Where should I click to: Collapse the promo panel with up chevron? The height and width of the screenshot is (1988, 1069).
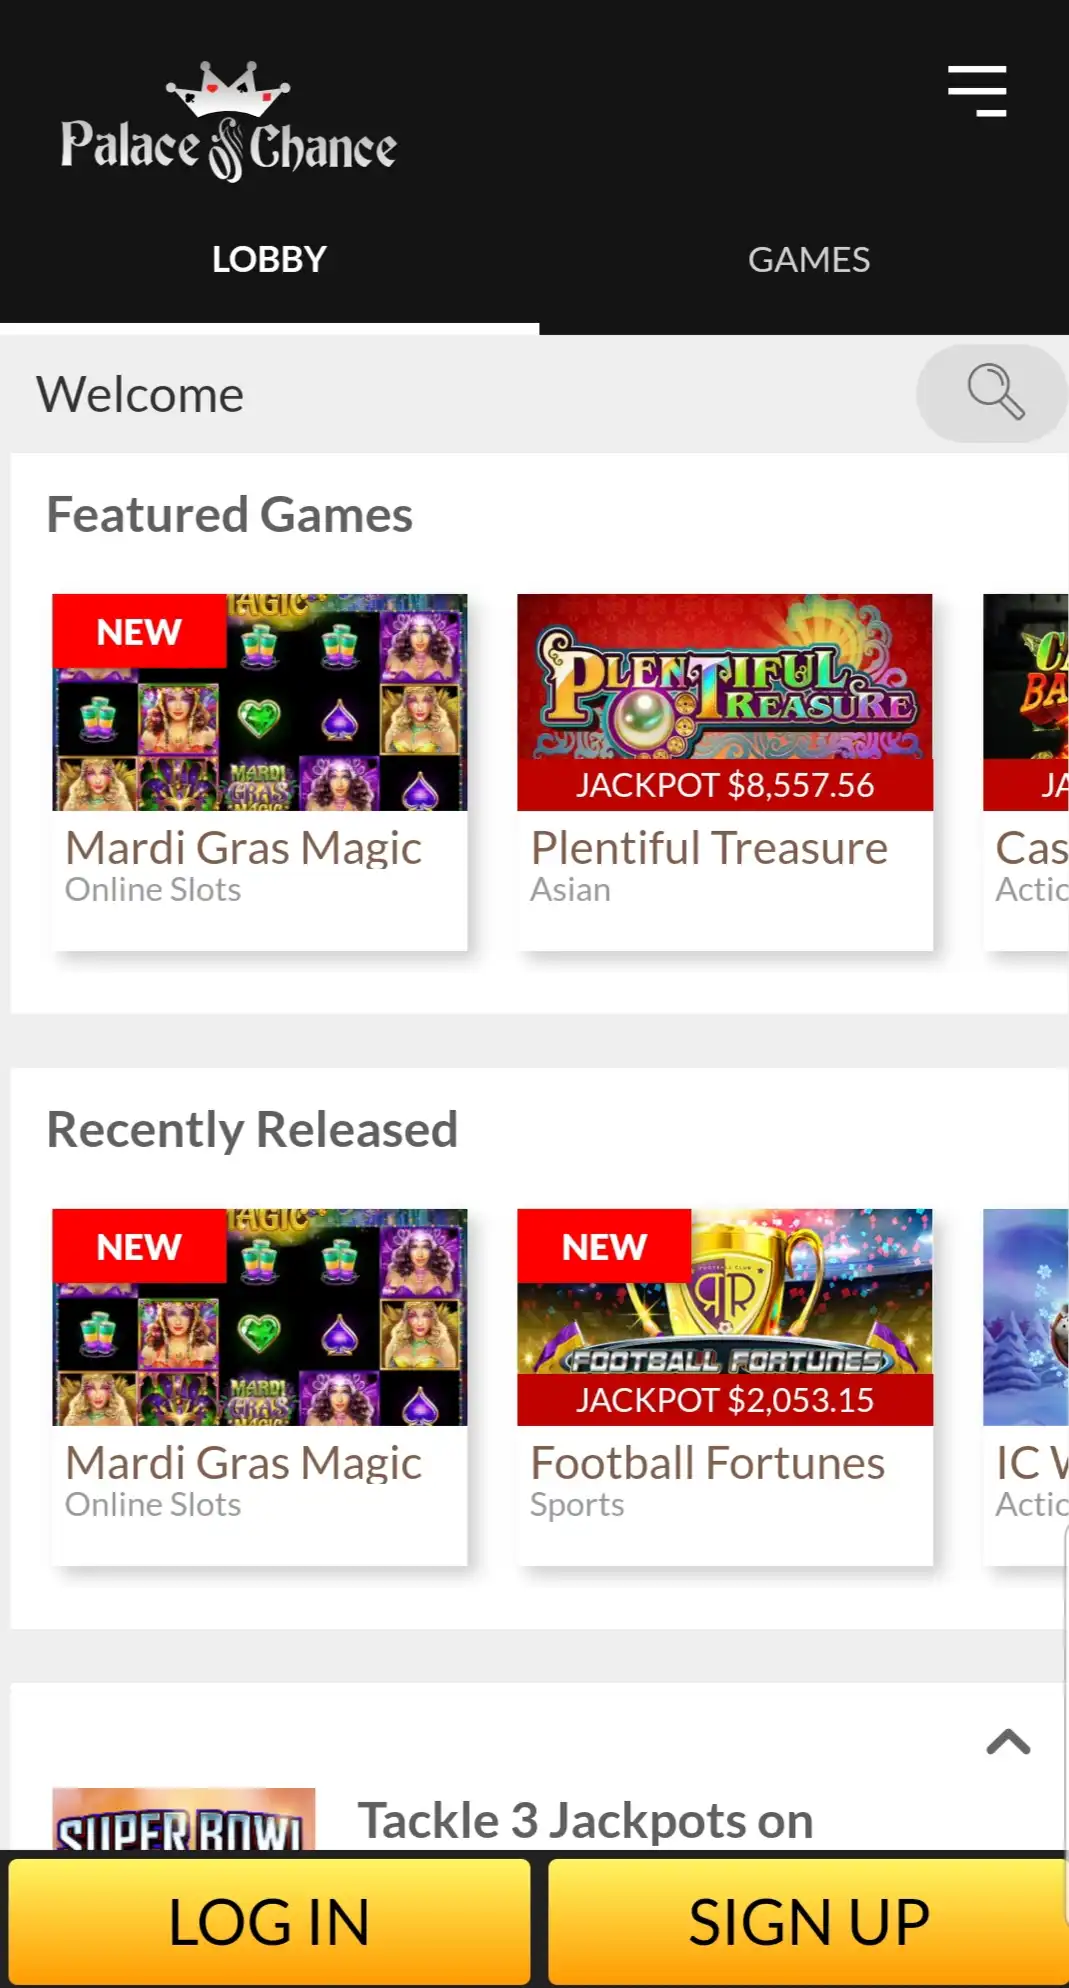(1008, 1742)
